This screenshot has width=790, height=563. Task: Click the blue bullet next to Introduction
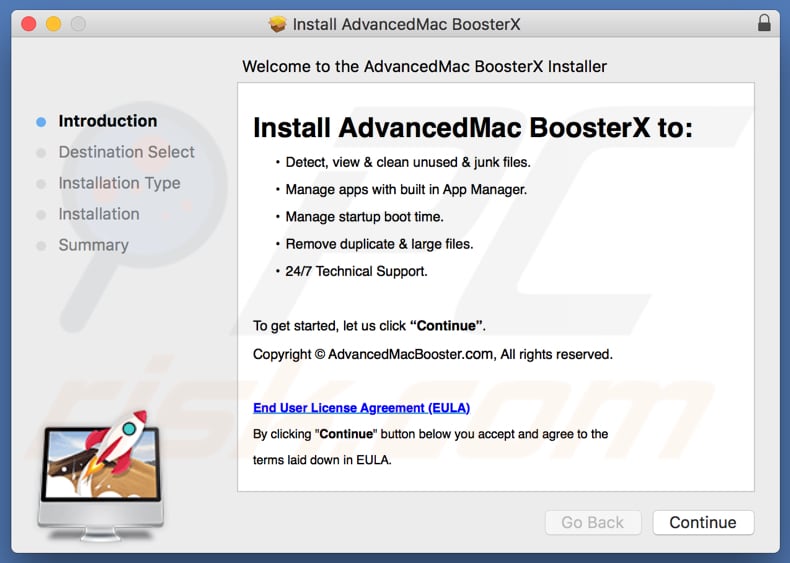[x=41, y=121]
